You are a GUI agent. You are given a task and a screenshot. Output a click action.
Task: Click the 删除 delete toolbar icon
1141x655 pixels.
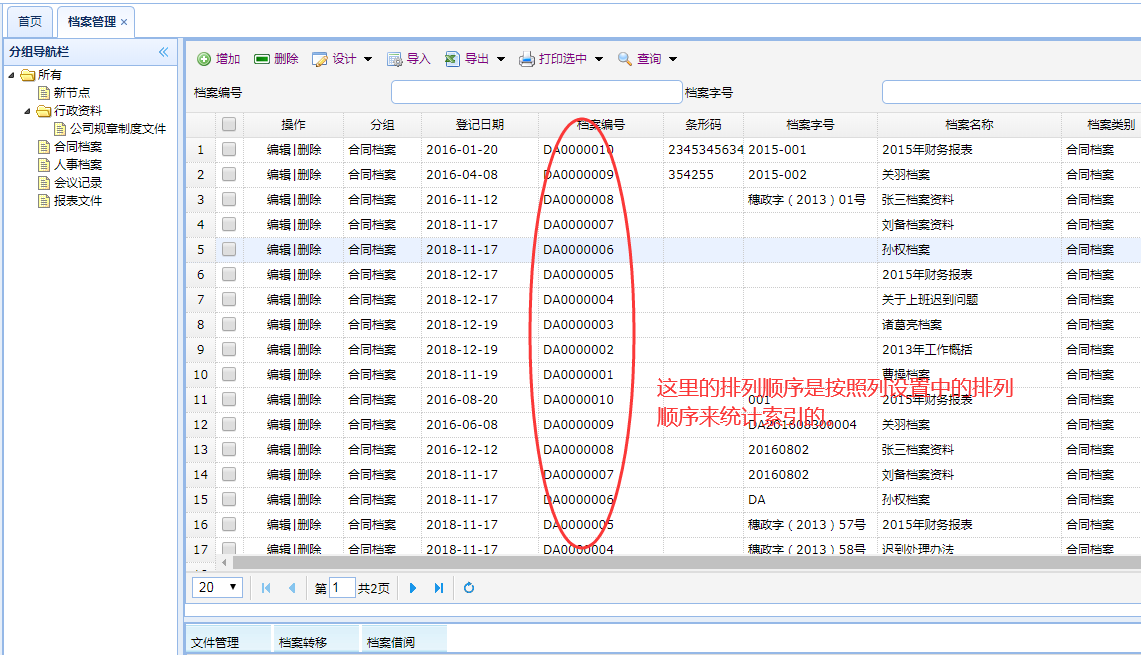point(262,59)
